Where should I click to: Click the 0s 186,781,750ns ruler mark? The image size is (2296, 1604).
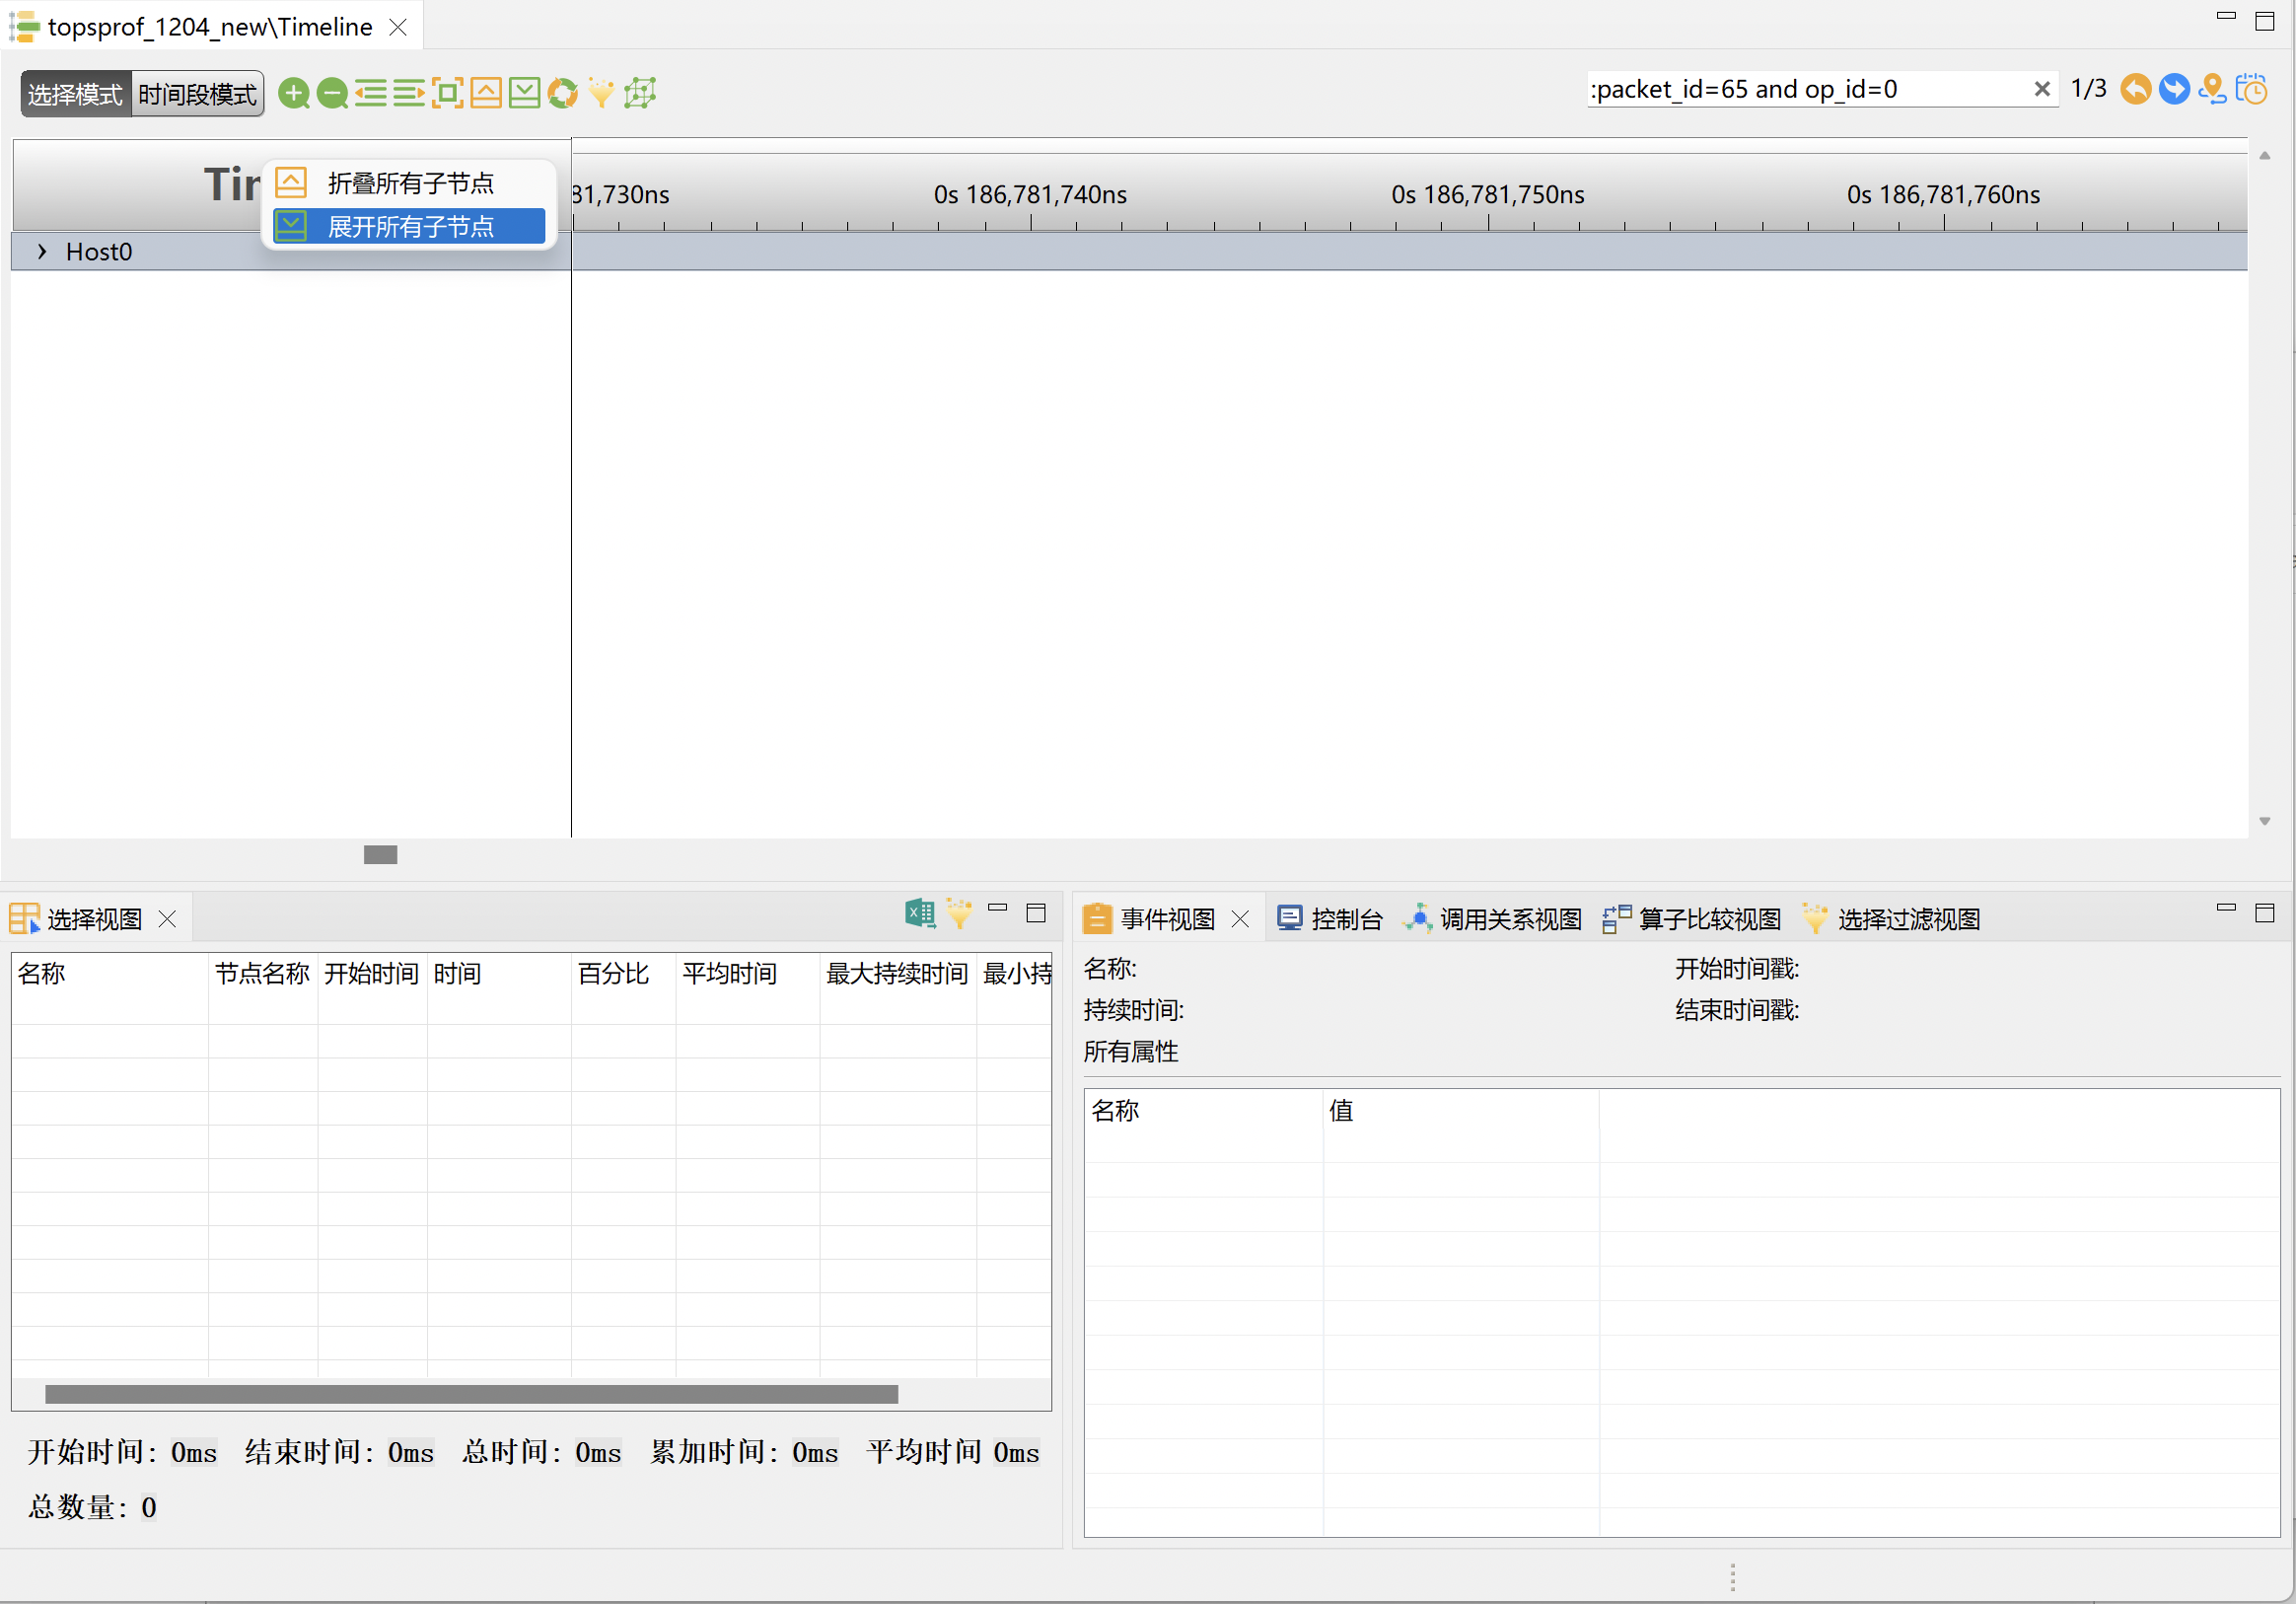[1487, 194]
